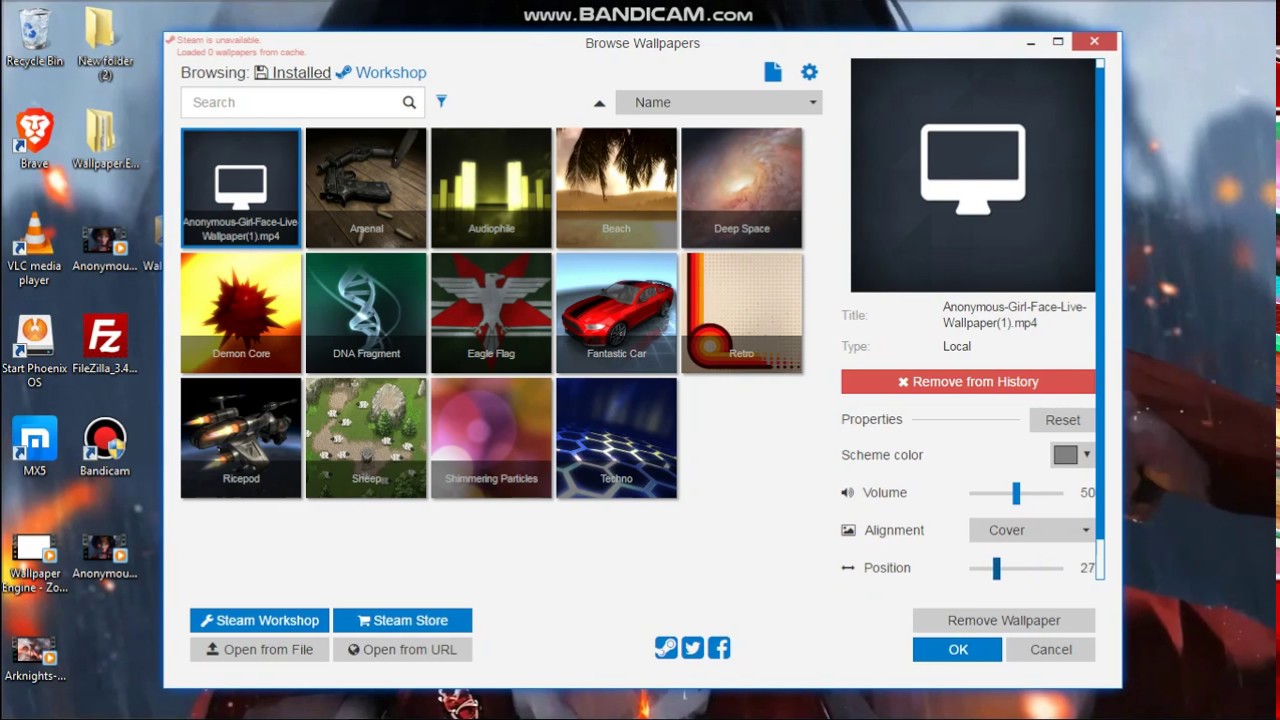This screenshot has height=720, width=1280.
Task: Open the search filter icon
Action: (441, 101)
